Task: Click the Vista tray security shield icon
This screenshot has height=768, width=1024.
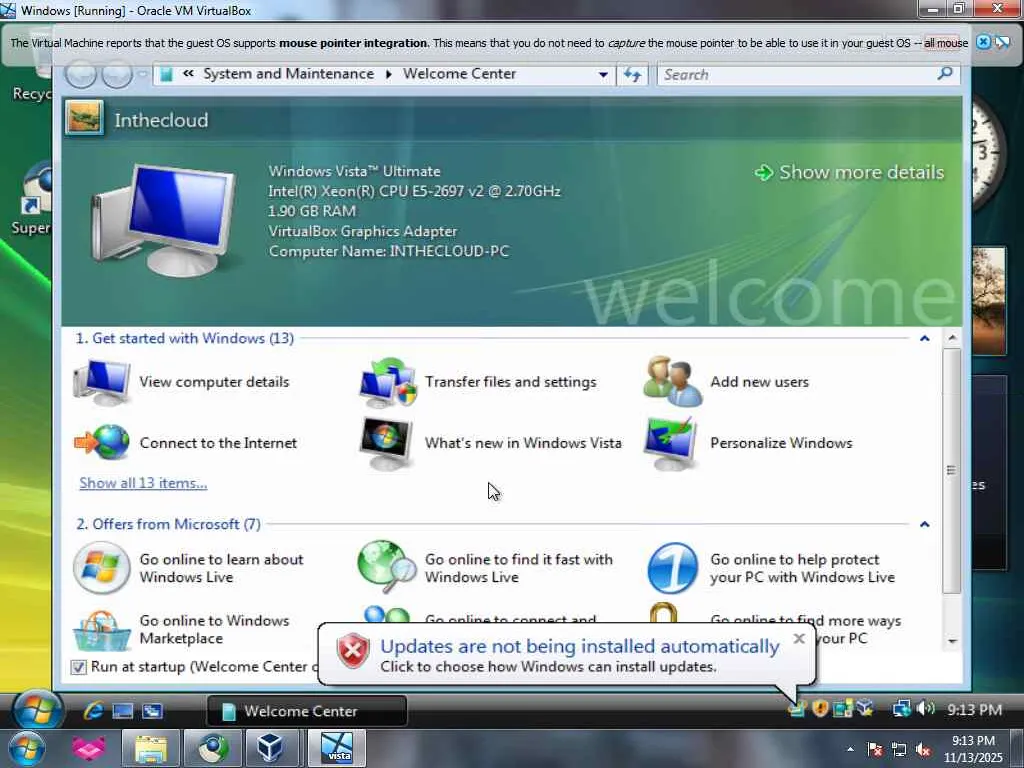Action: [820, 709]
